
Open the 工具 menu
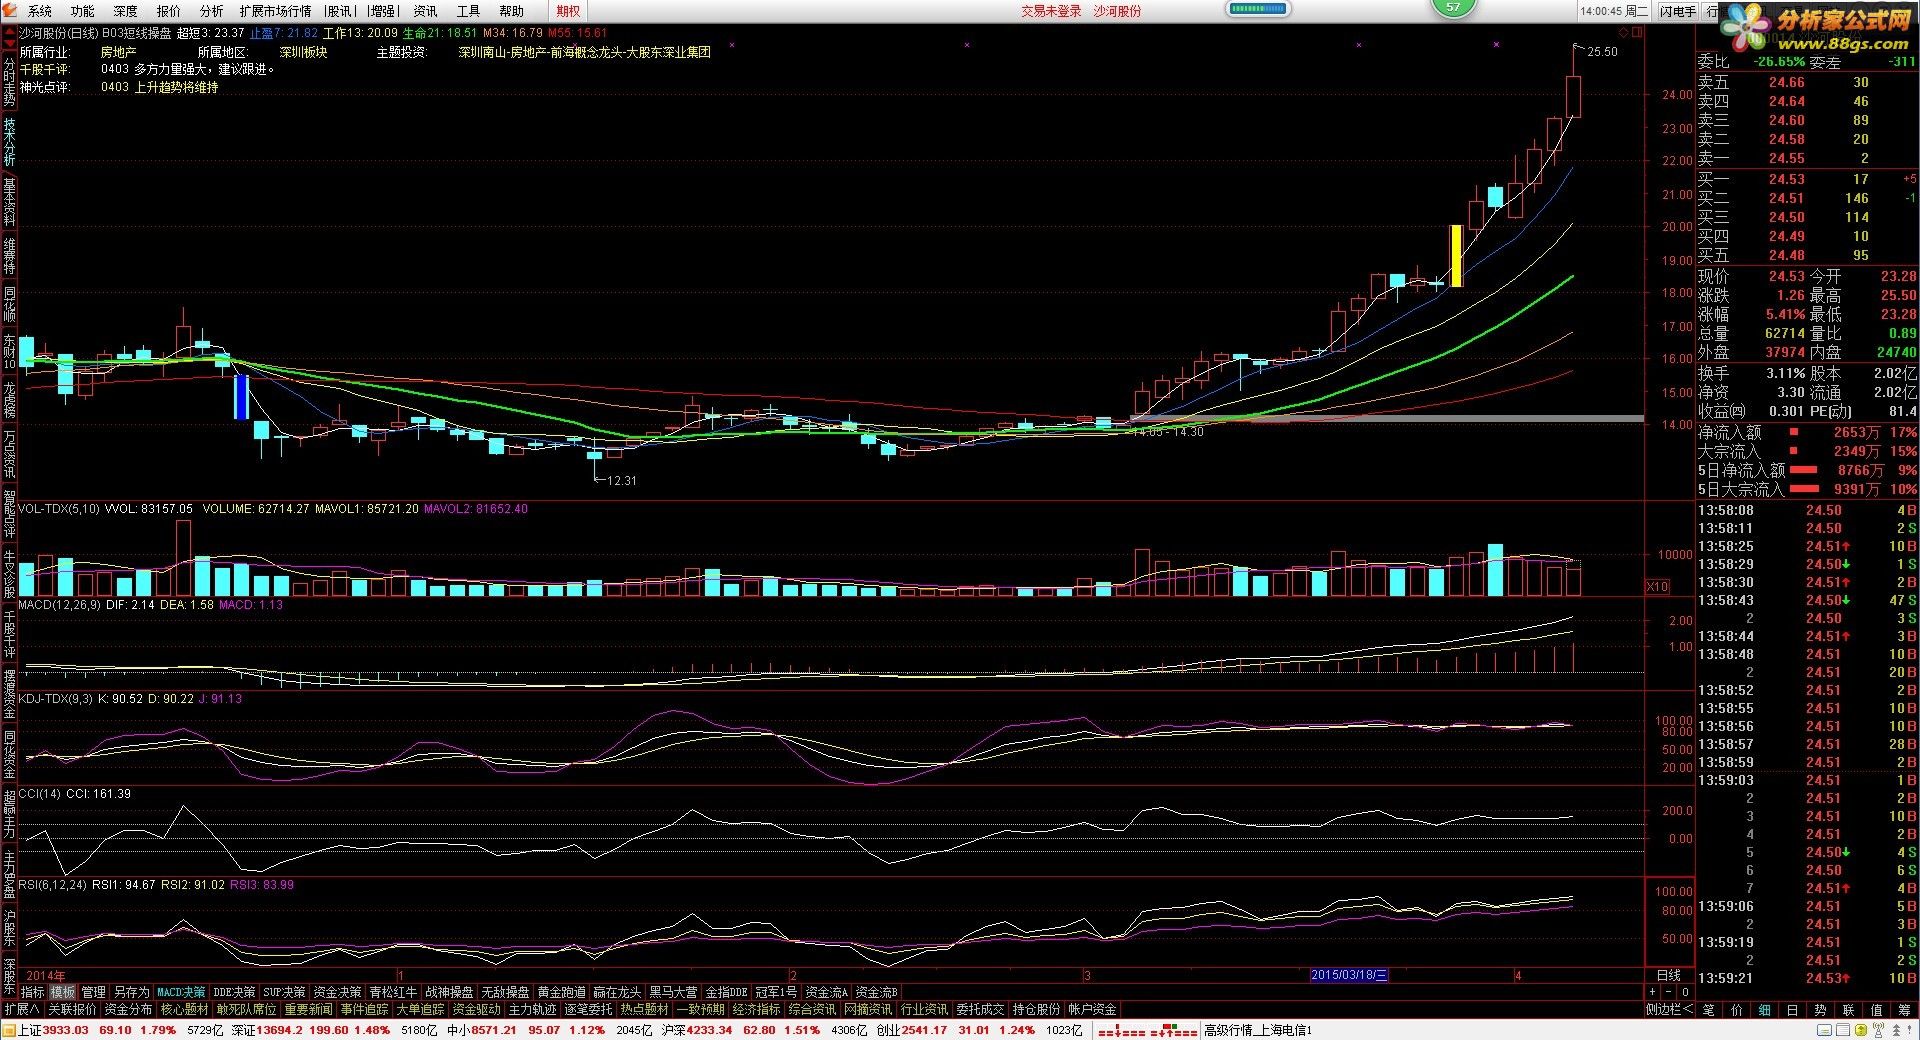[x=468, y=11]
